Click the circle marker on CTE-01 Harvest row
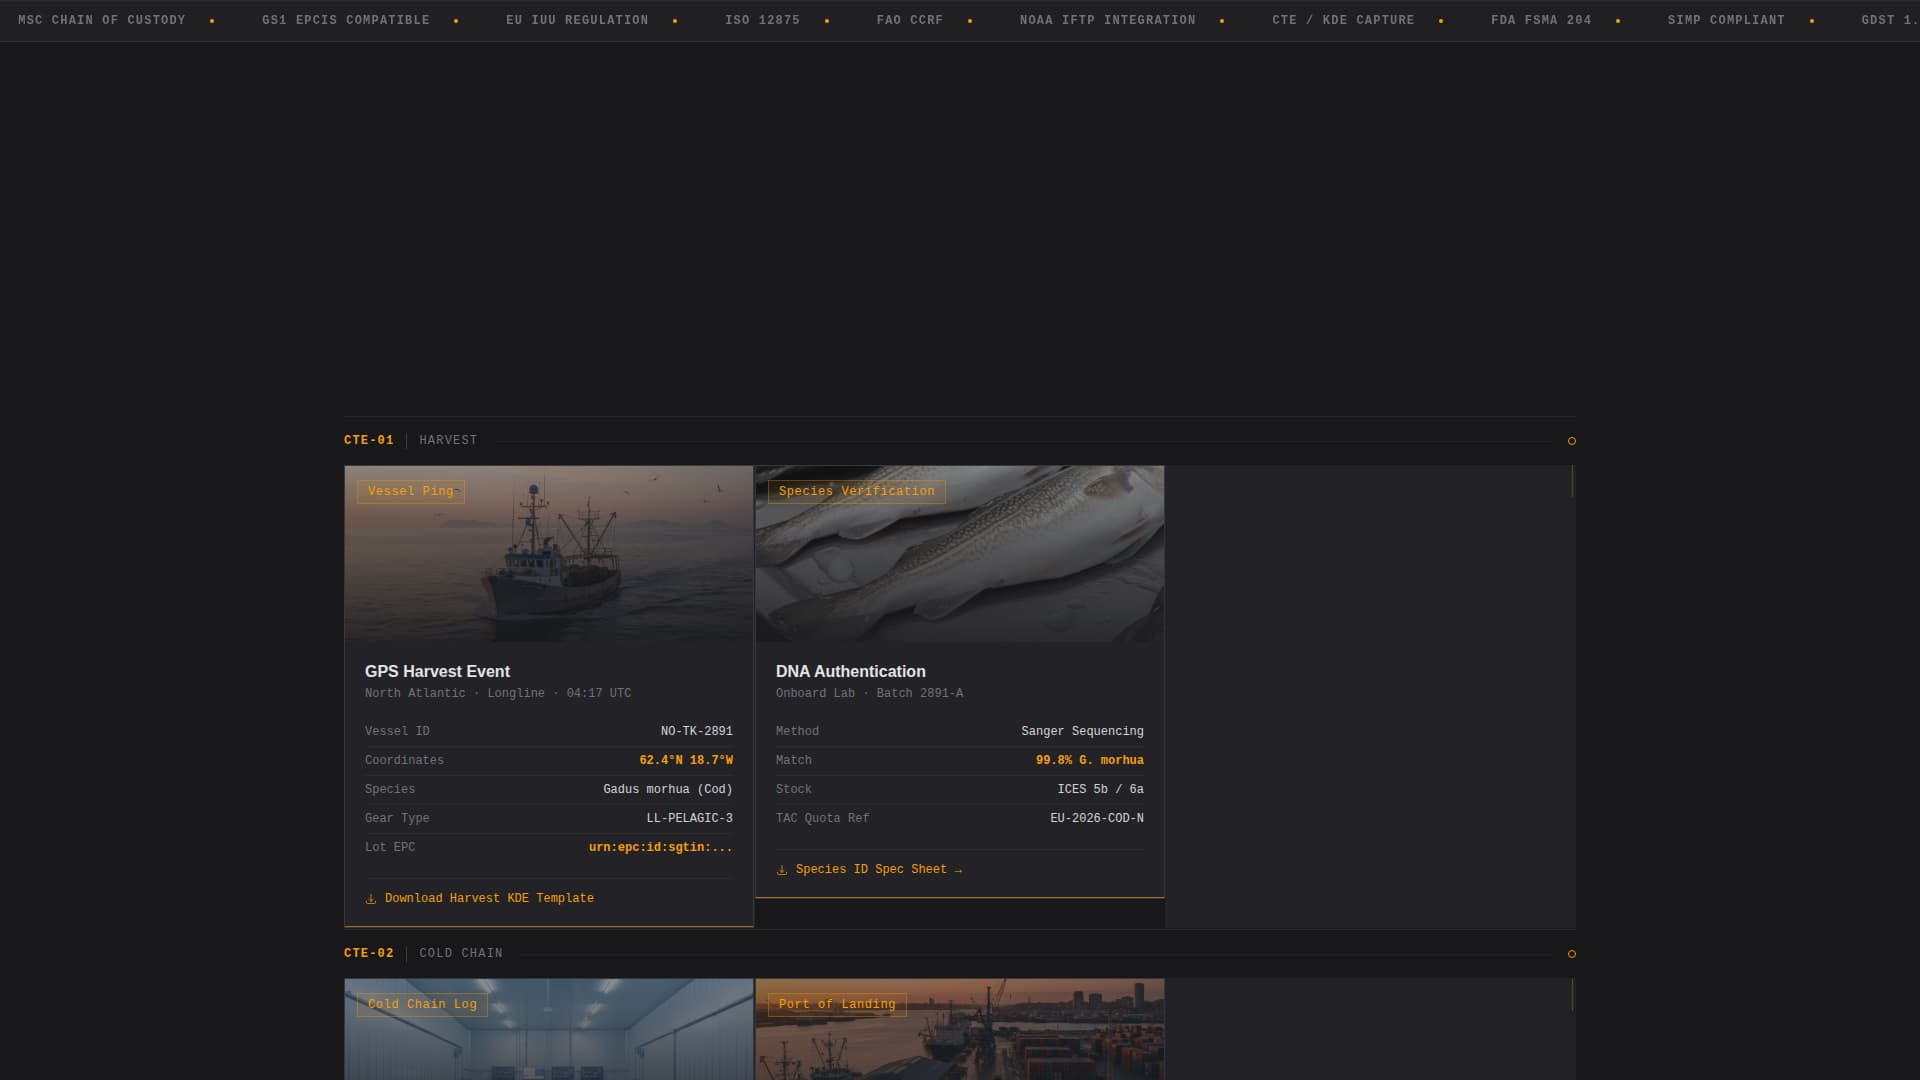The width and height of the screenshot is (1920, 1080). coord(1571,441)
